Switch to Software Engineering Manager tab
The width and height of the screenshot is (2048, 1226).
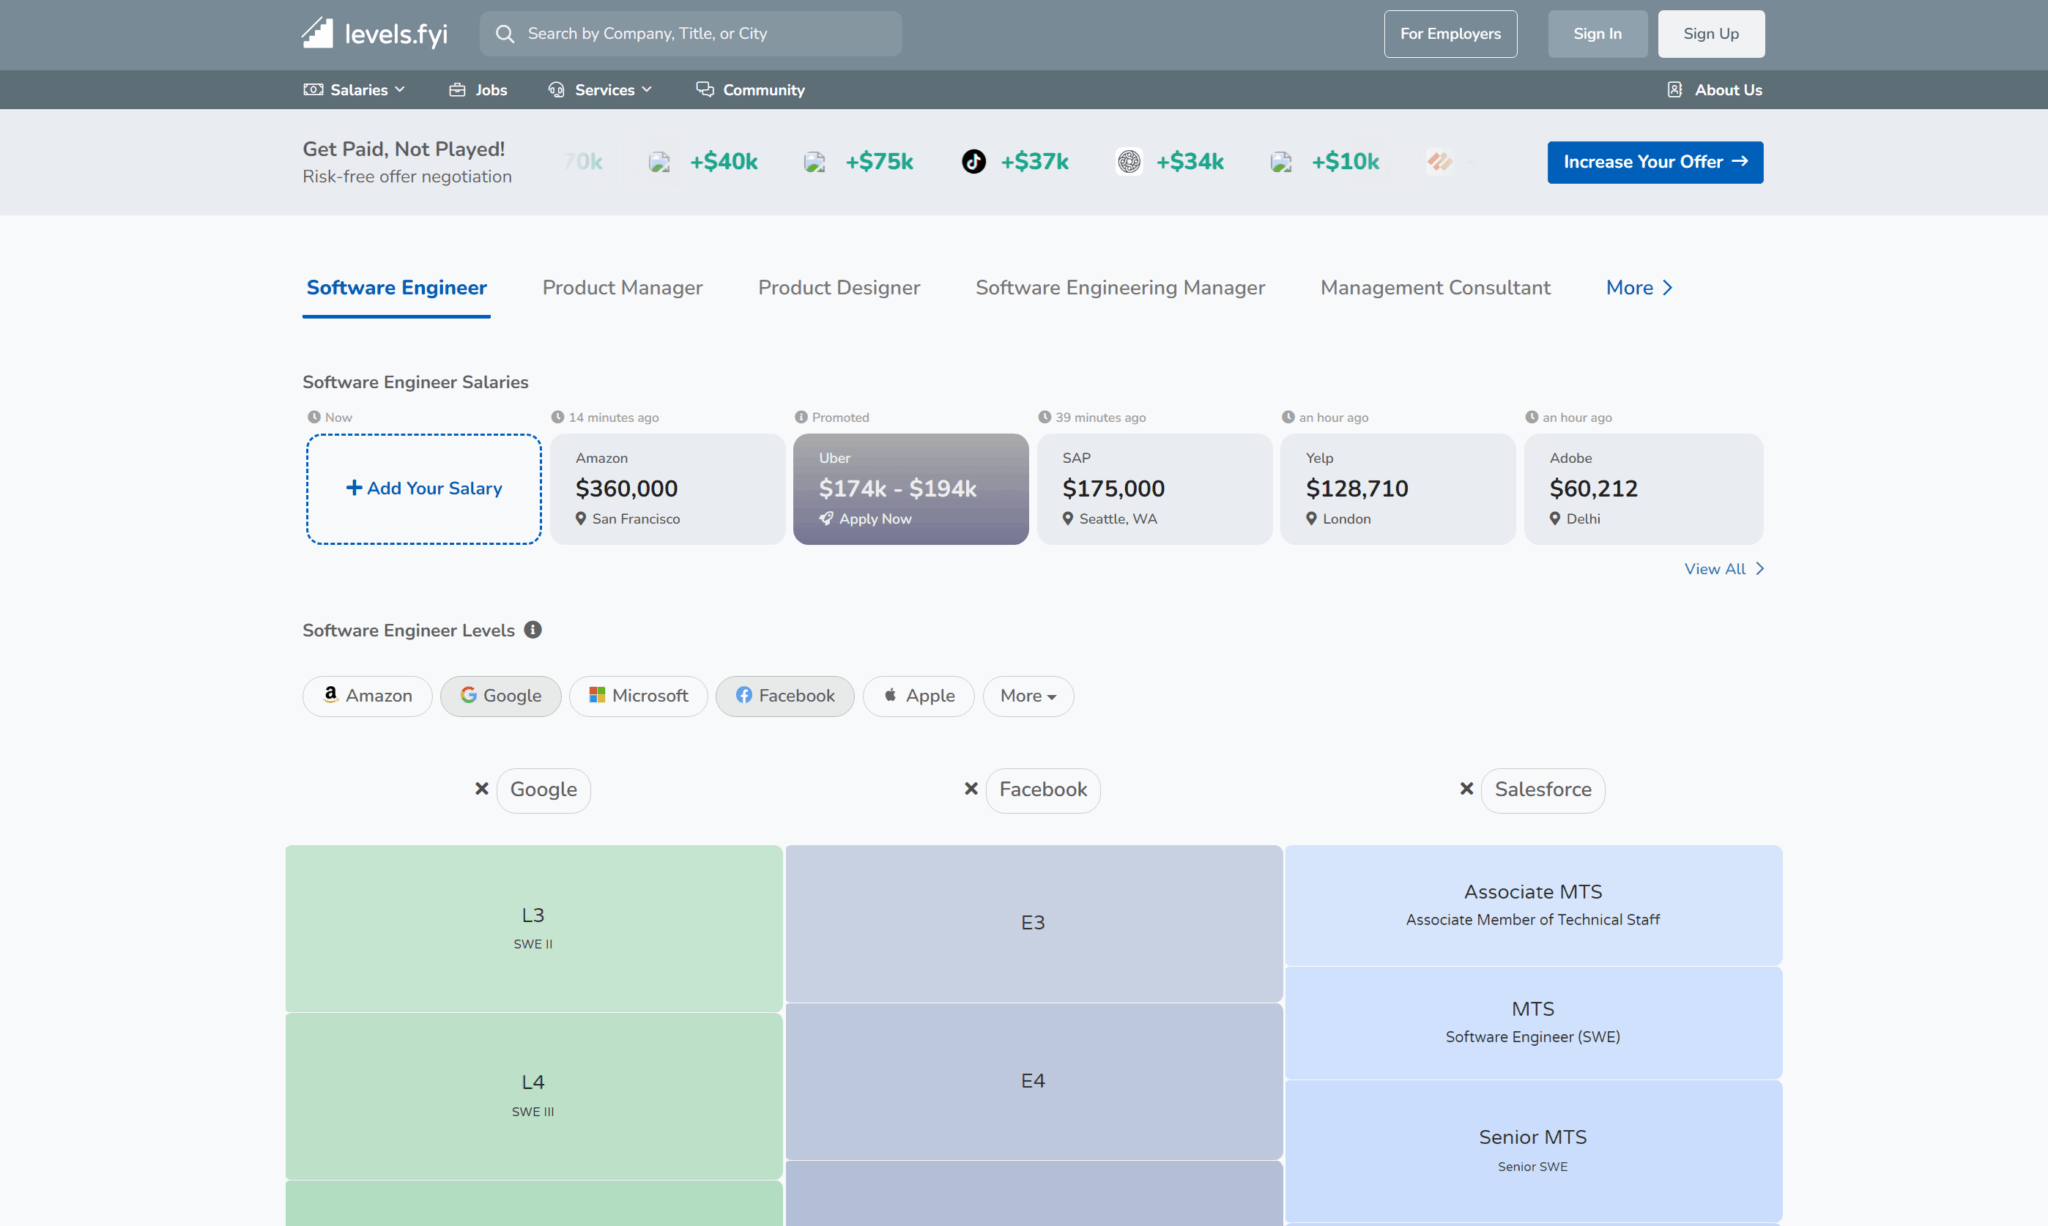1120,288
